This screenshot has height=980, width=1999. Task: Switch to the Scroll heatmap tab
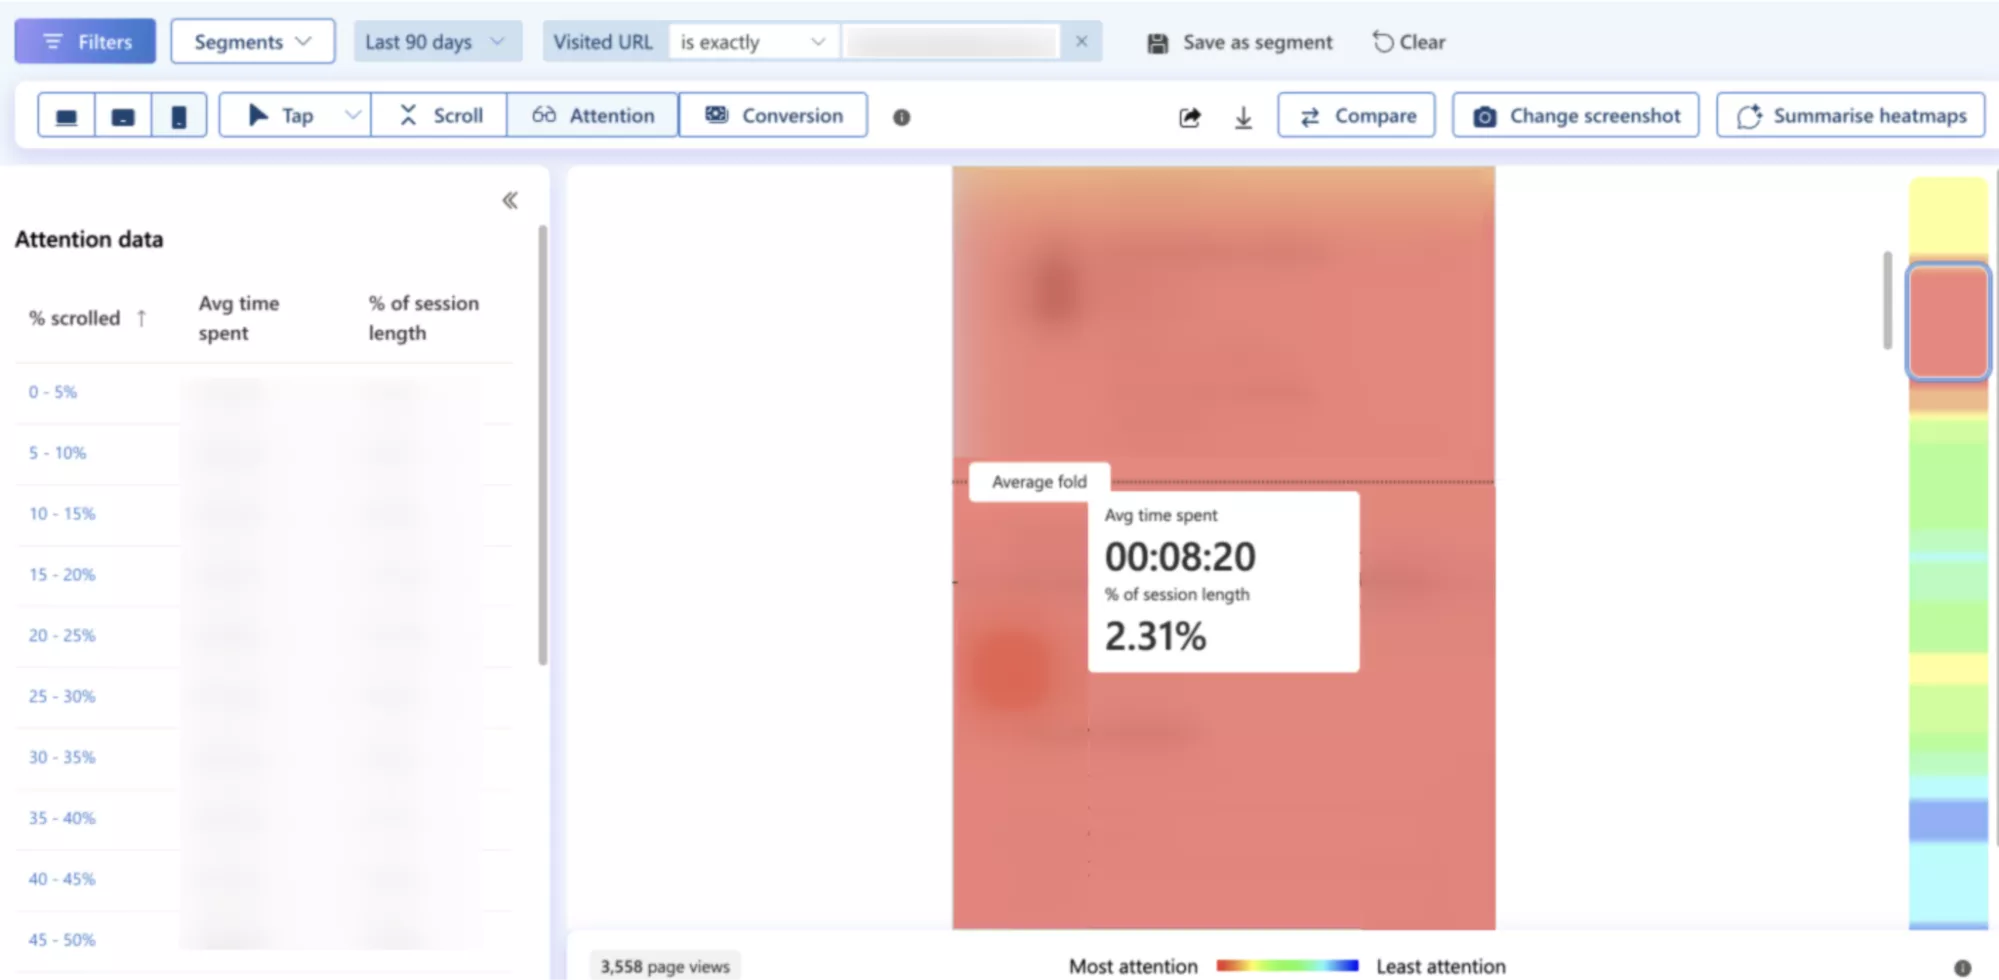point(440,116)
